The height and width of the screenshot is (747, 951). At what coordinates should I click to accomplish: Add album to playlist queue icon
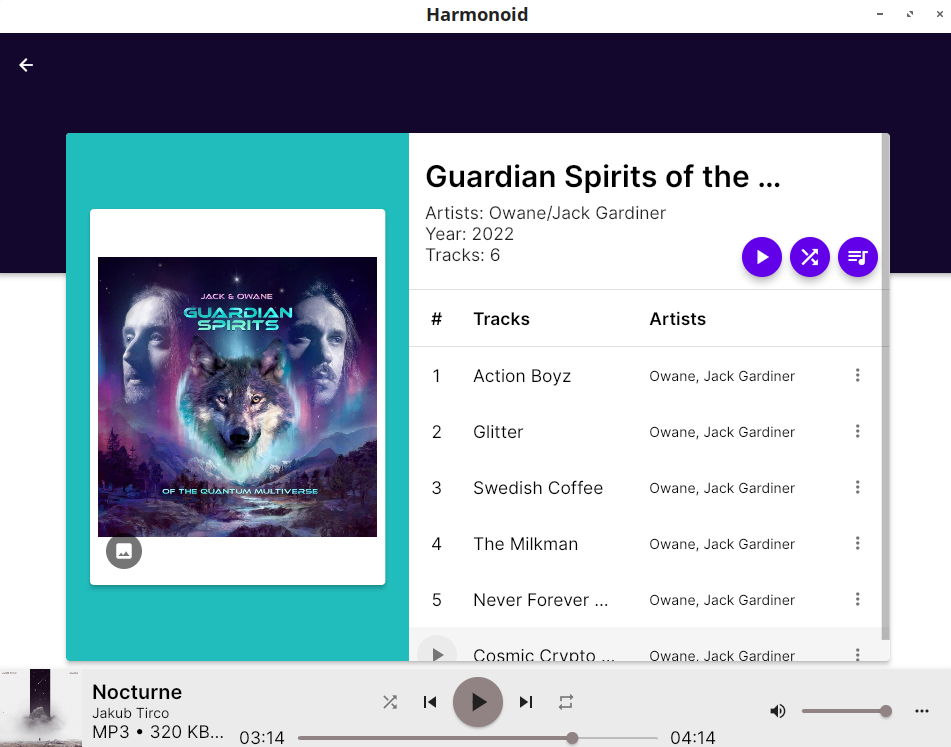pyautogui.click(x=858, y=257)
